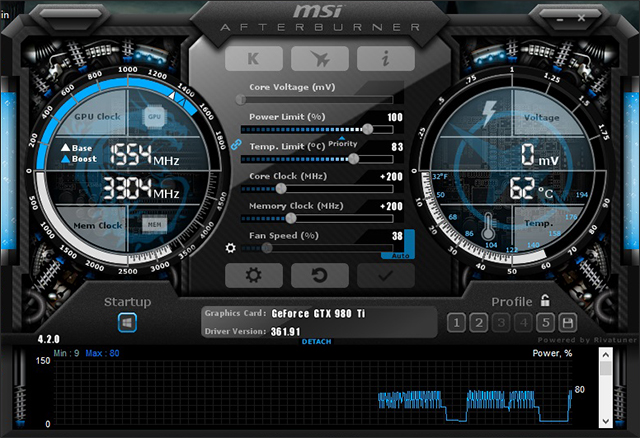640x438 pixels.
Task: Click the lightning bolt voltage icon
Action: pos(489,113)
